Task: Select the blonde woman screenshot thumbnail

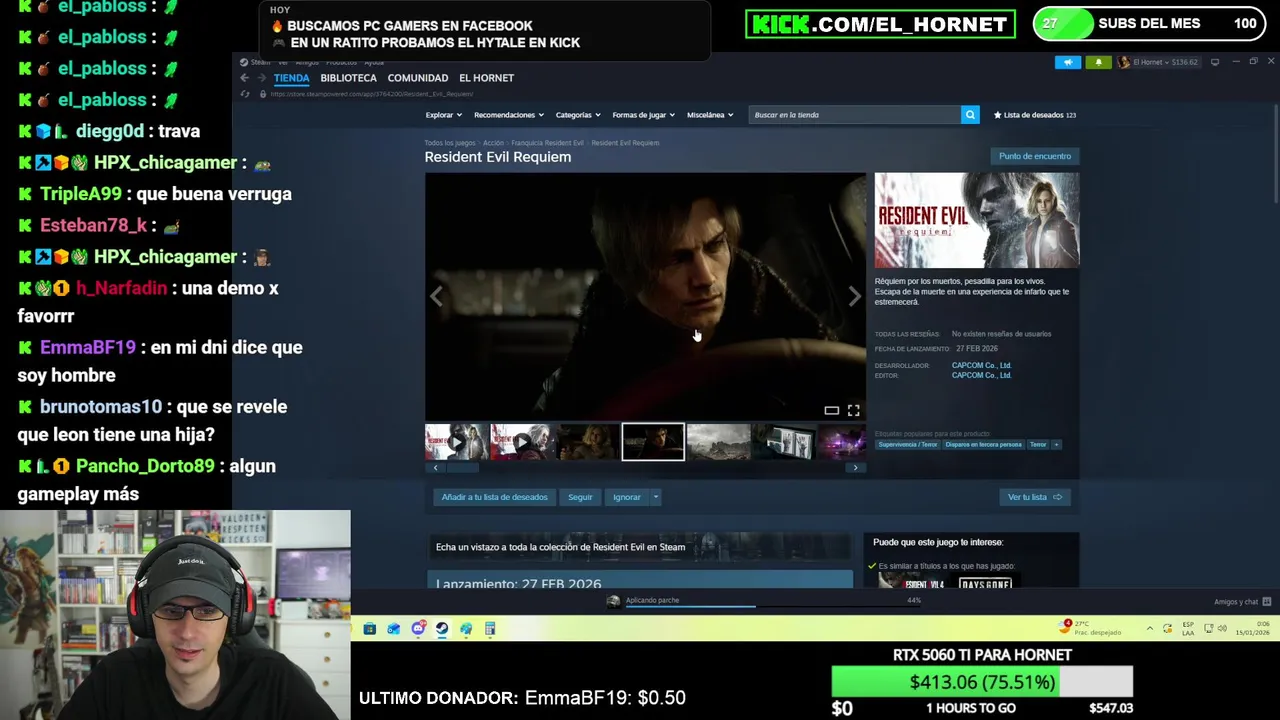Action: point(587,442)
